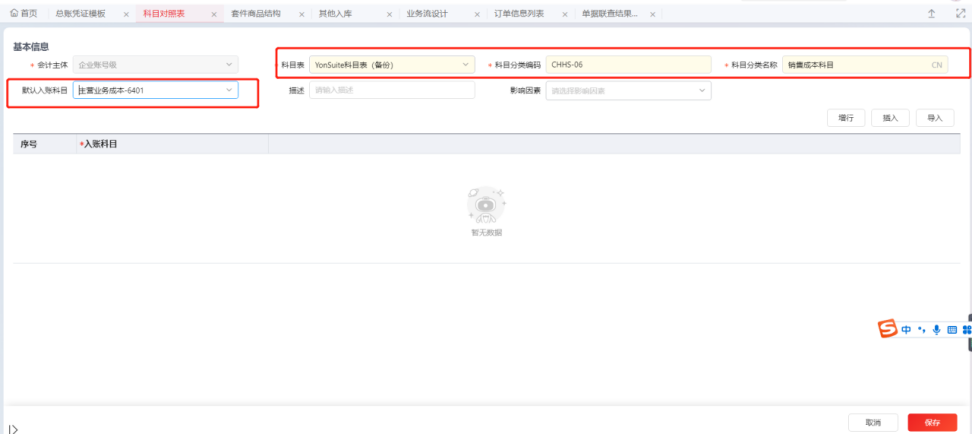
Task: Click the 插入 button
Action: pos(890,118)
